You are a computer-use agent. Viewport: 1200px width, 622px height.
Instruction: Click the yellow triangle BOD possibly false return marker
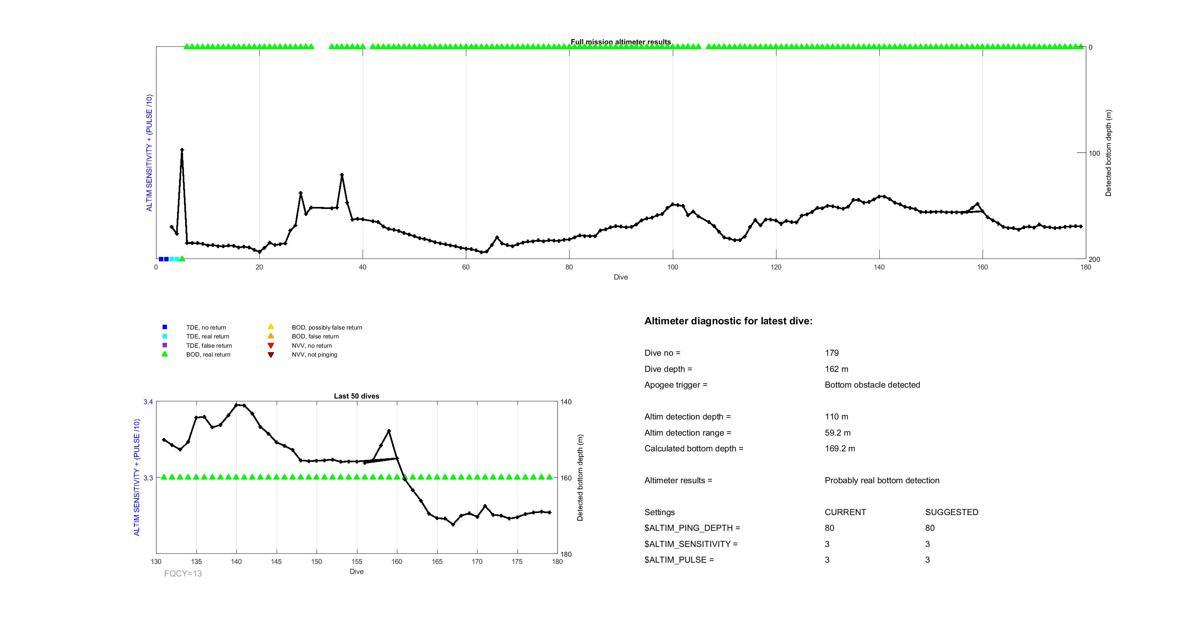270,327
